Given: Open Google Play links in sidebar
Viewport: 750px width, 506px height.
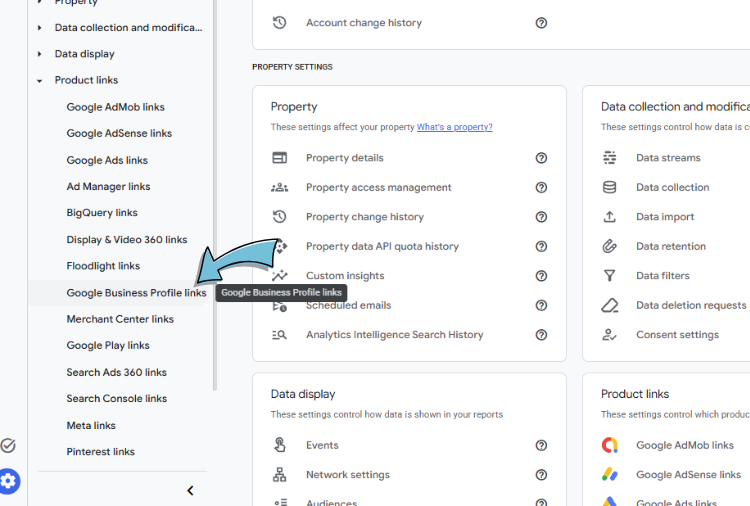Looking at the screenshot, I should pos(108,345).
